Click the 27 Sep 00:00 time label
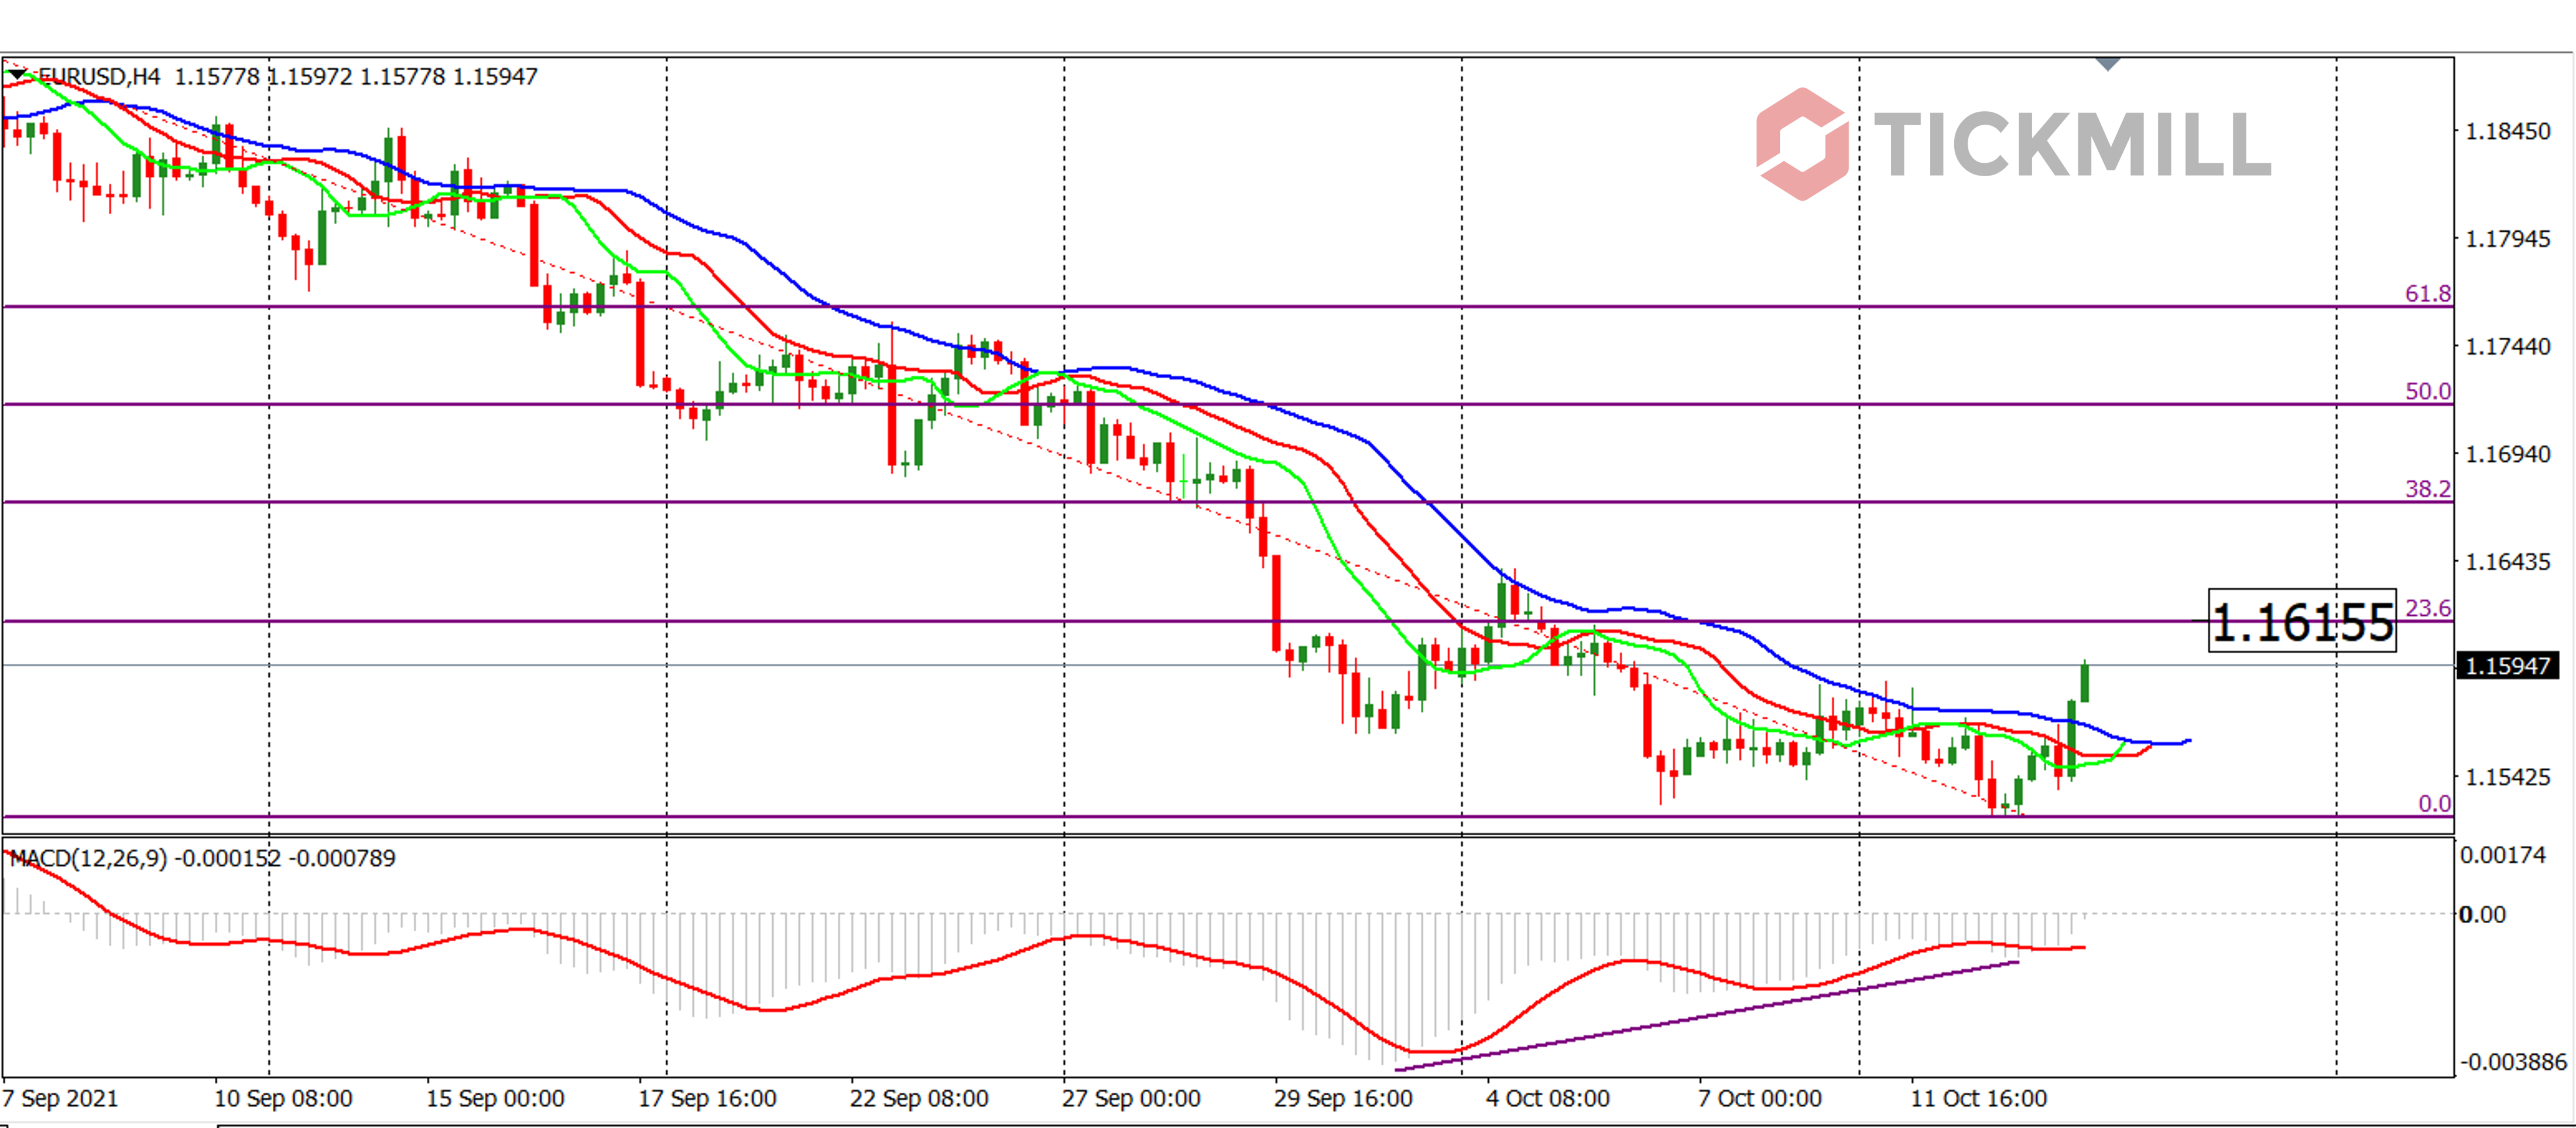The width and height of the screenshot is (2576, 1128). (1131, 1099)
